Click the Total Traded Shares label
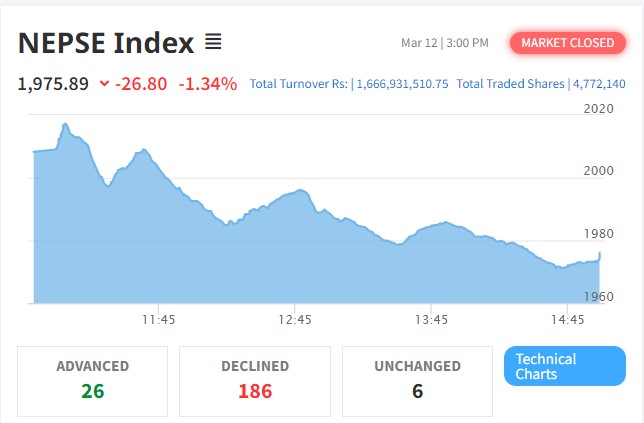The width and height of the screenshot is (644, 423). click(511, 84)
